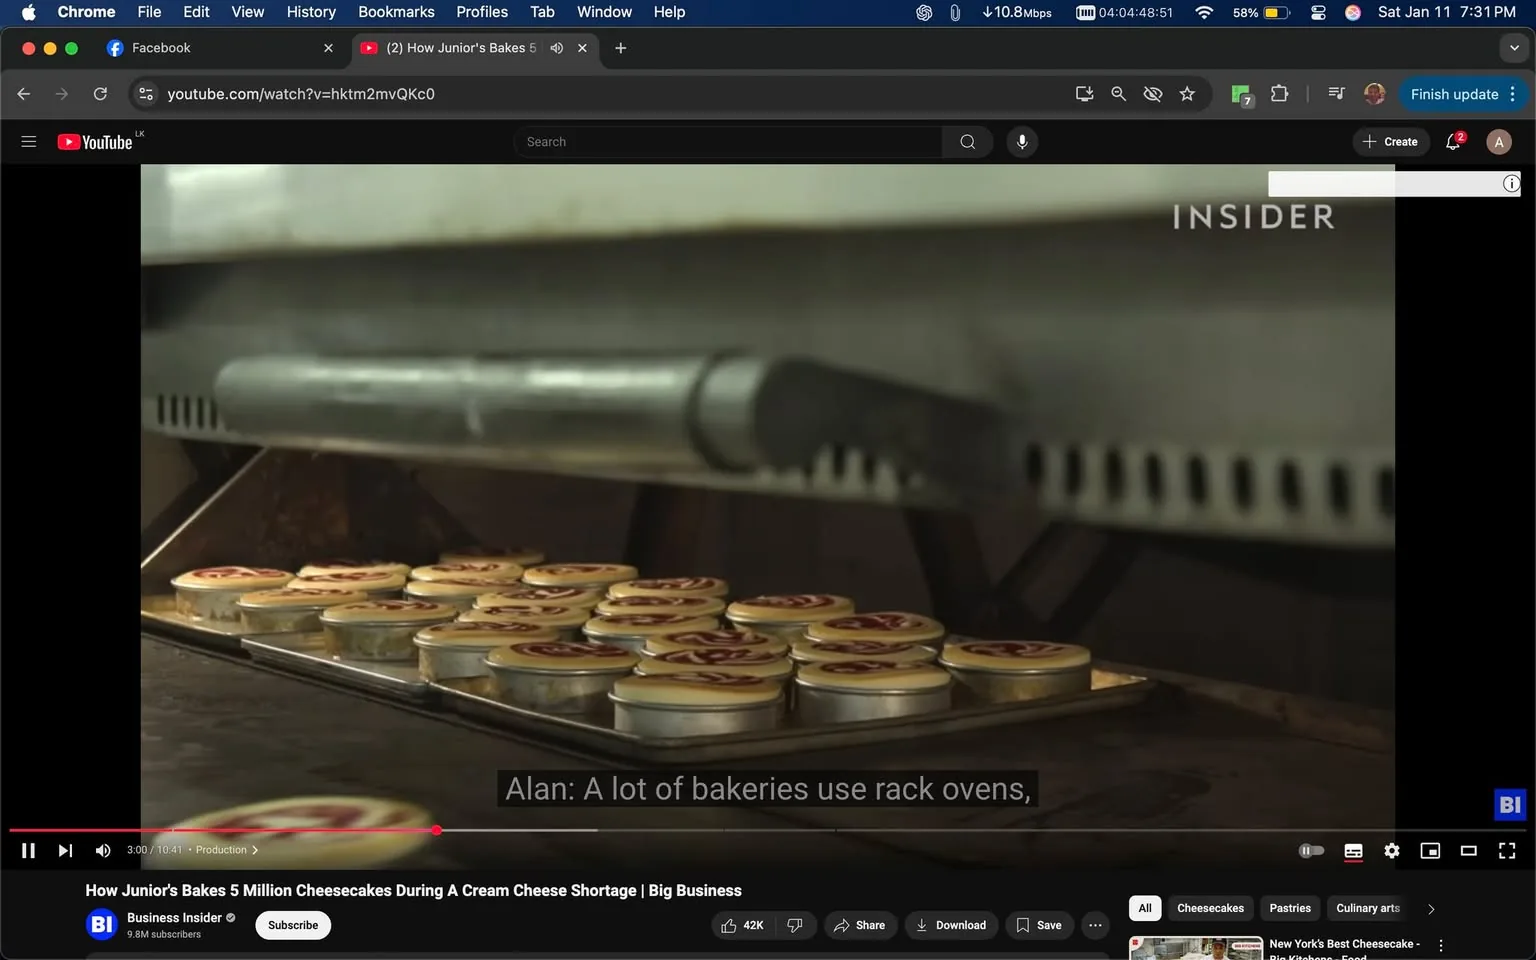The width and height of the screenshot is (1536, 960).
Task: Skip to the next video
Action: (x=65, y=850)
